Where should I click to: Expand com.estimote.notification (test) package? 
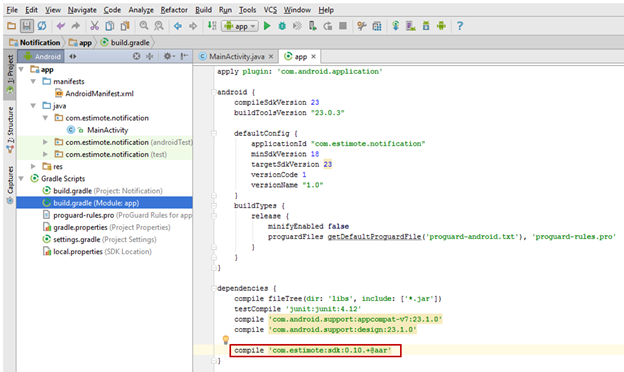click(x=45, y=154)
